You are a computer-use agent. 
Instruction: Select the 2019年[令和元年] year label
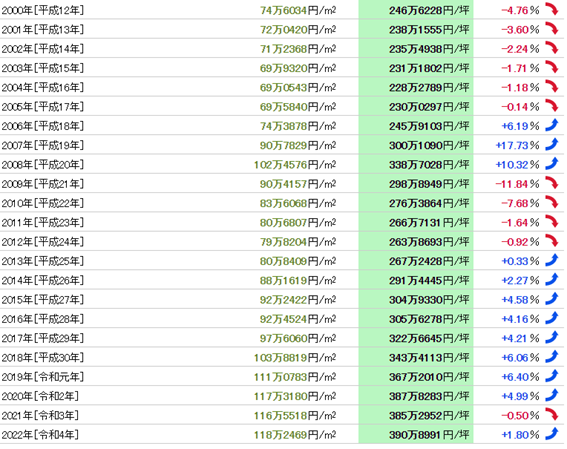[x=43, y=377]
